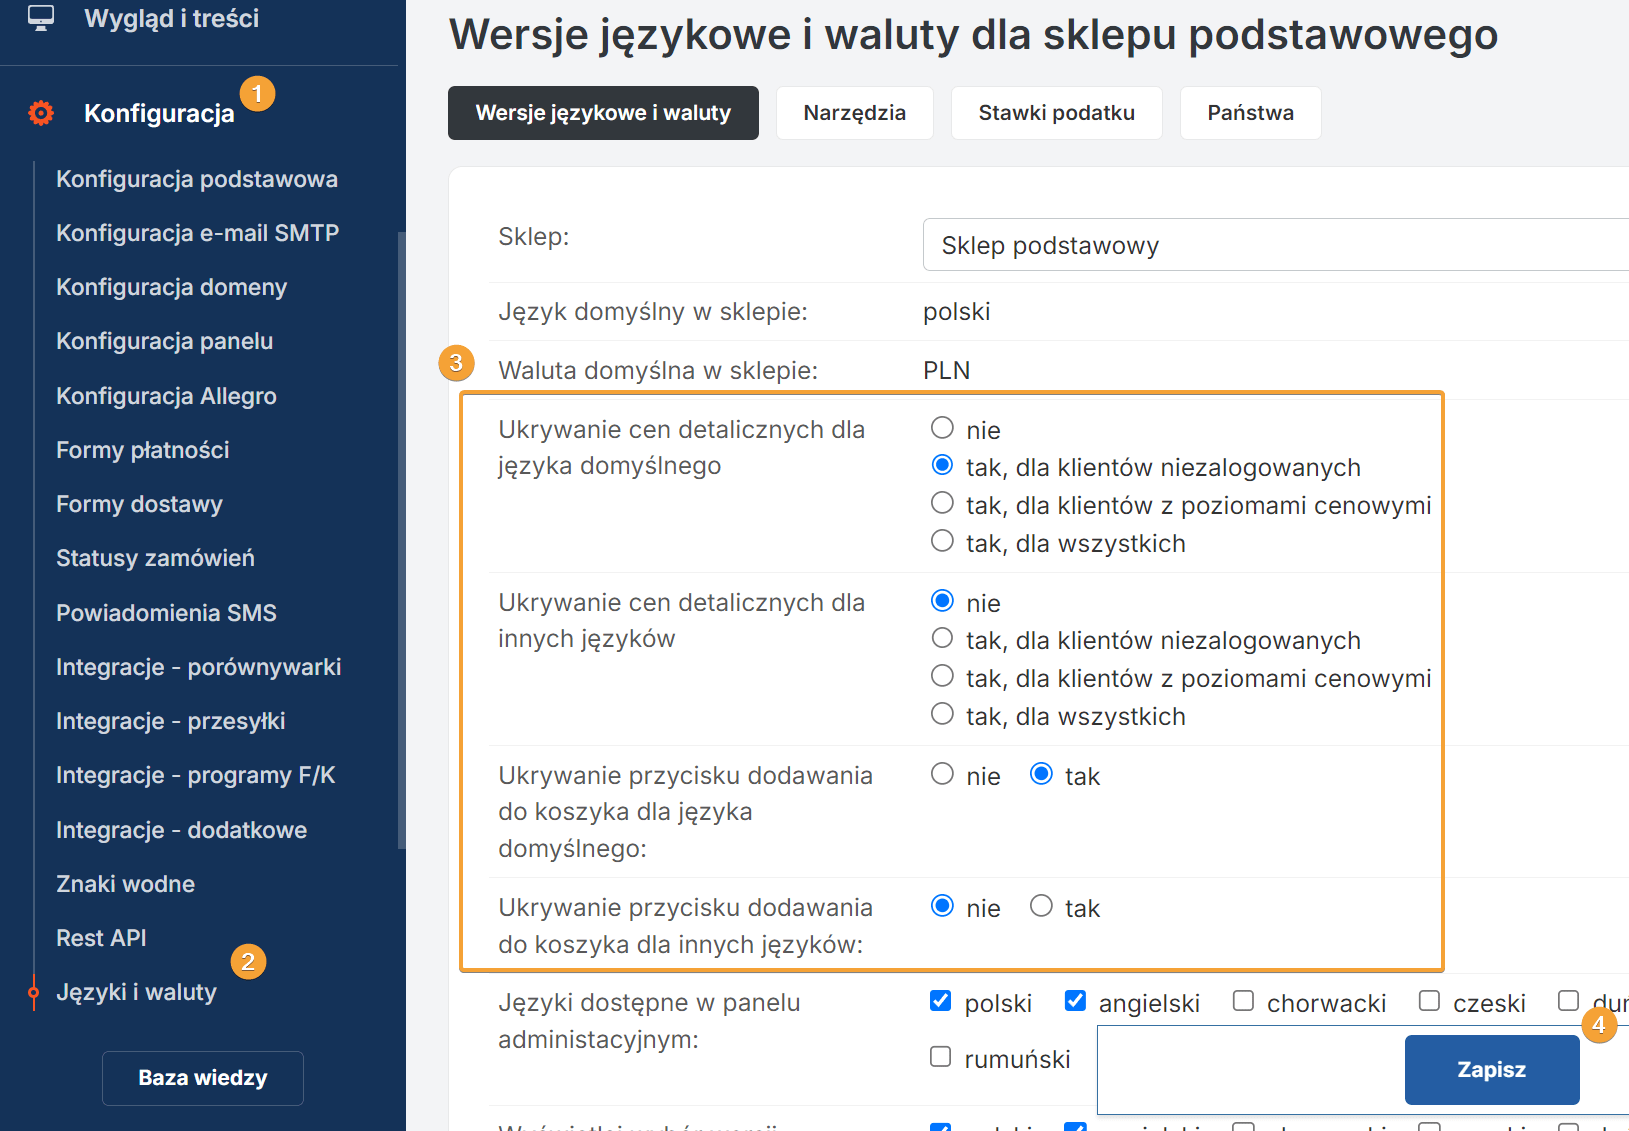Uncheck the angielski admin panel language
Screen dimensions: 1629x1131
tap(1075, 1001)
